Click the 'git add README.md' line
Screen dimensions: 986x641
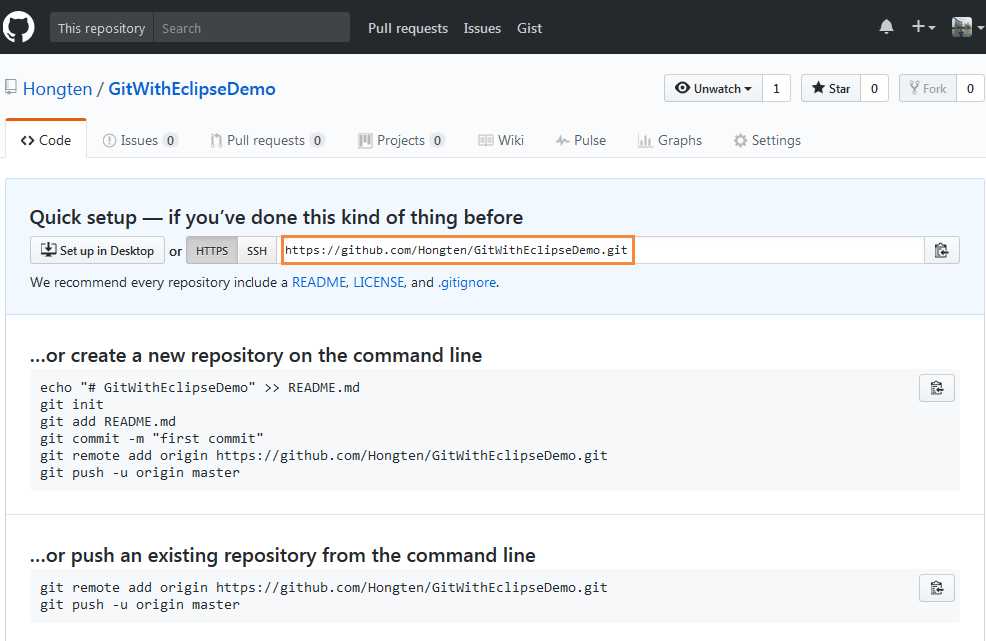(x=108, y=421)
